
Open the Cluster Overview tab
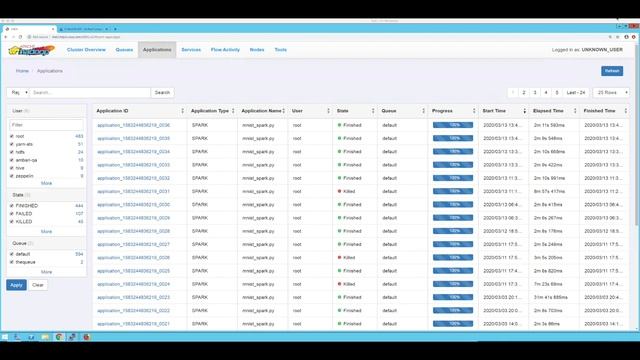(86, 50)
